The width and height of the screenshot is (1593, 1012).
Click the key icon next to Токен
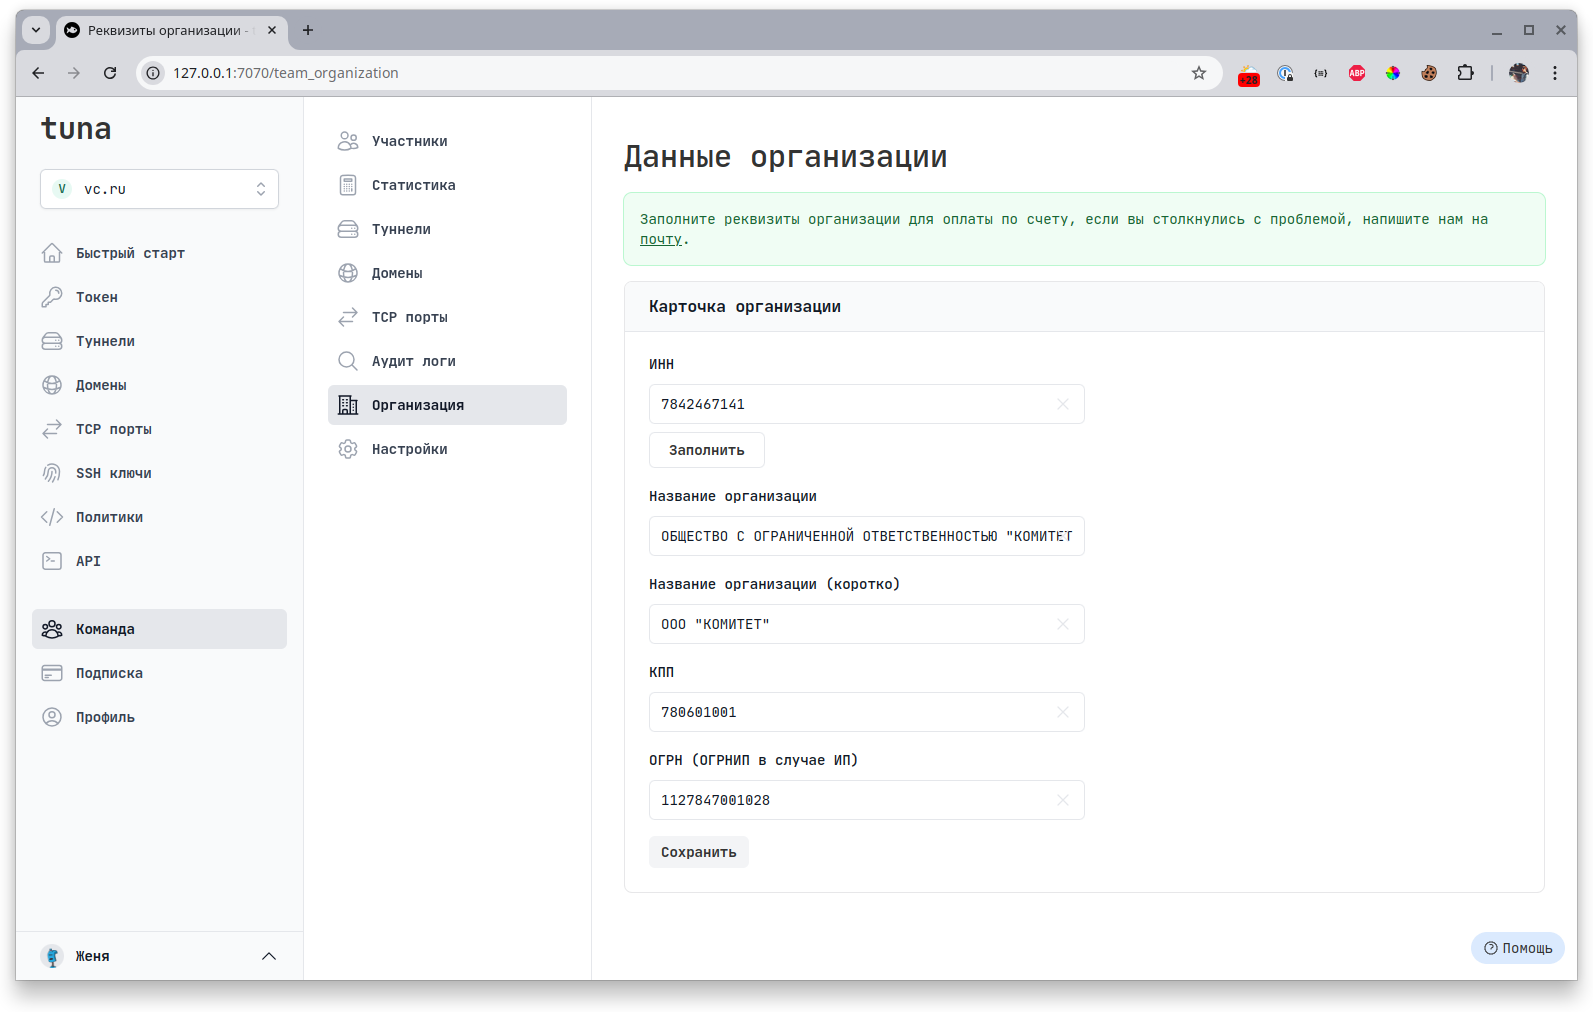(52, 297)
